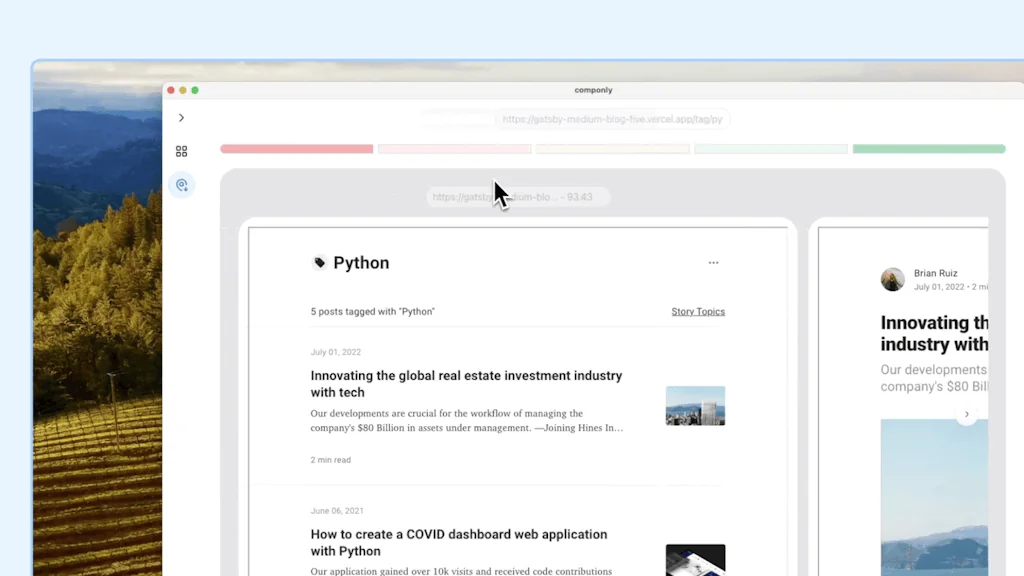The image size is (1024, 576).
Task: Open the COVID dashboard article headline
Action: tap(458, 542)
